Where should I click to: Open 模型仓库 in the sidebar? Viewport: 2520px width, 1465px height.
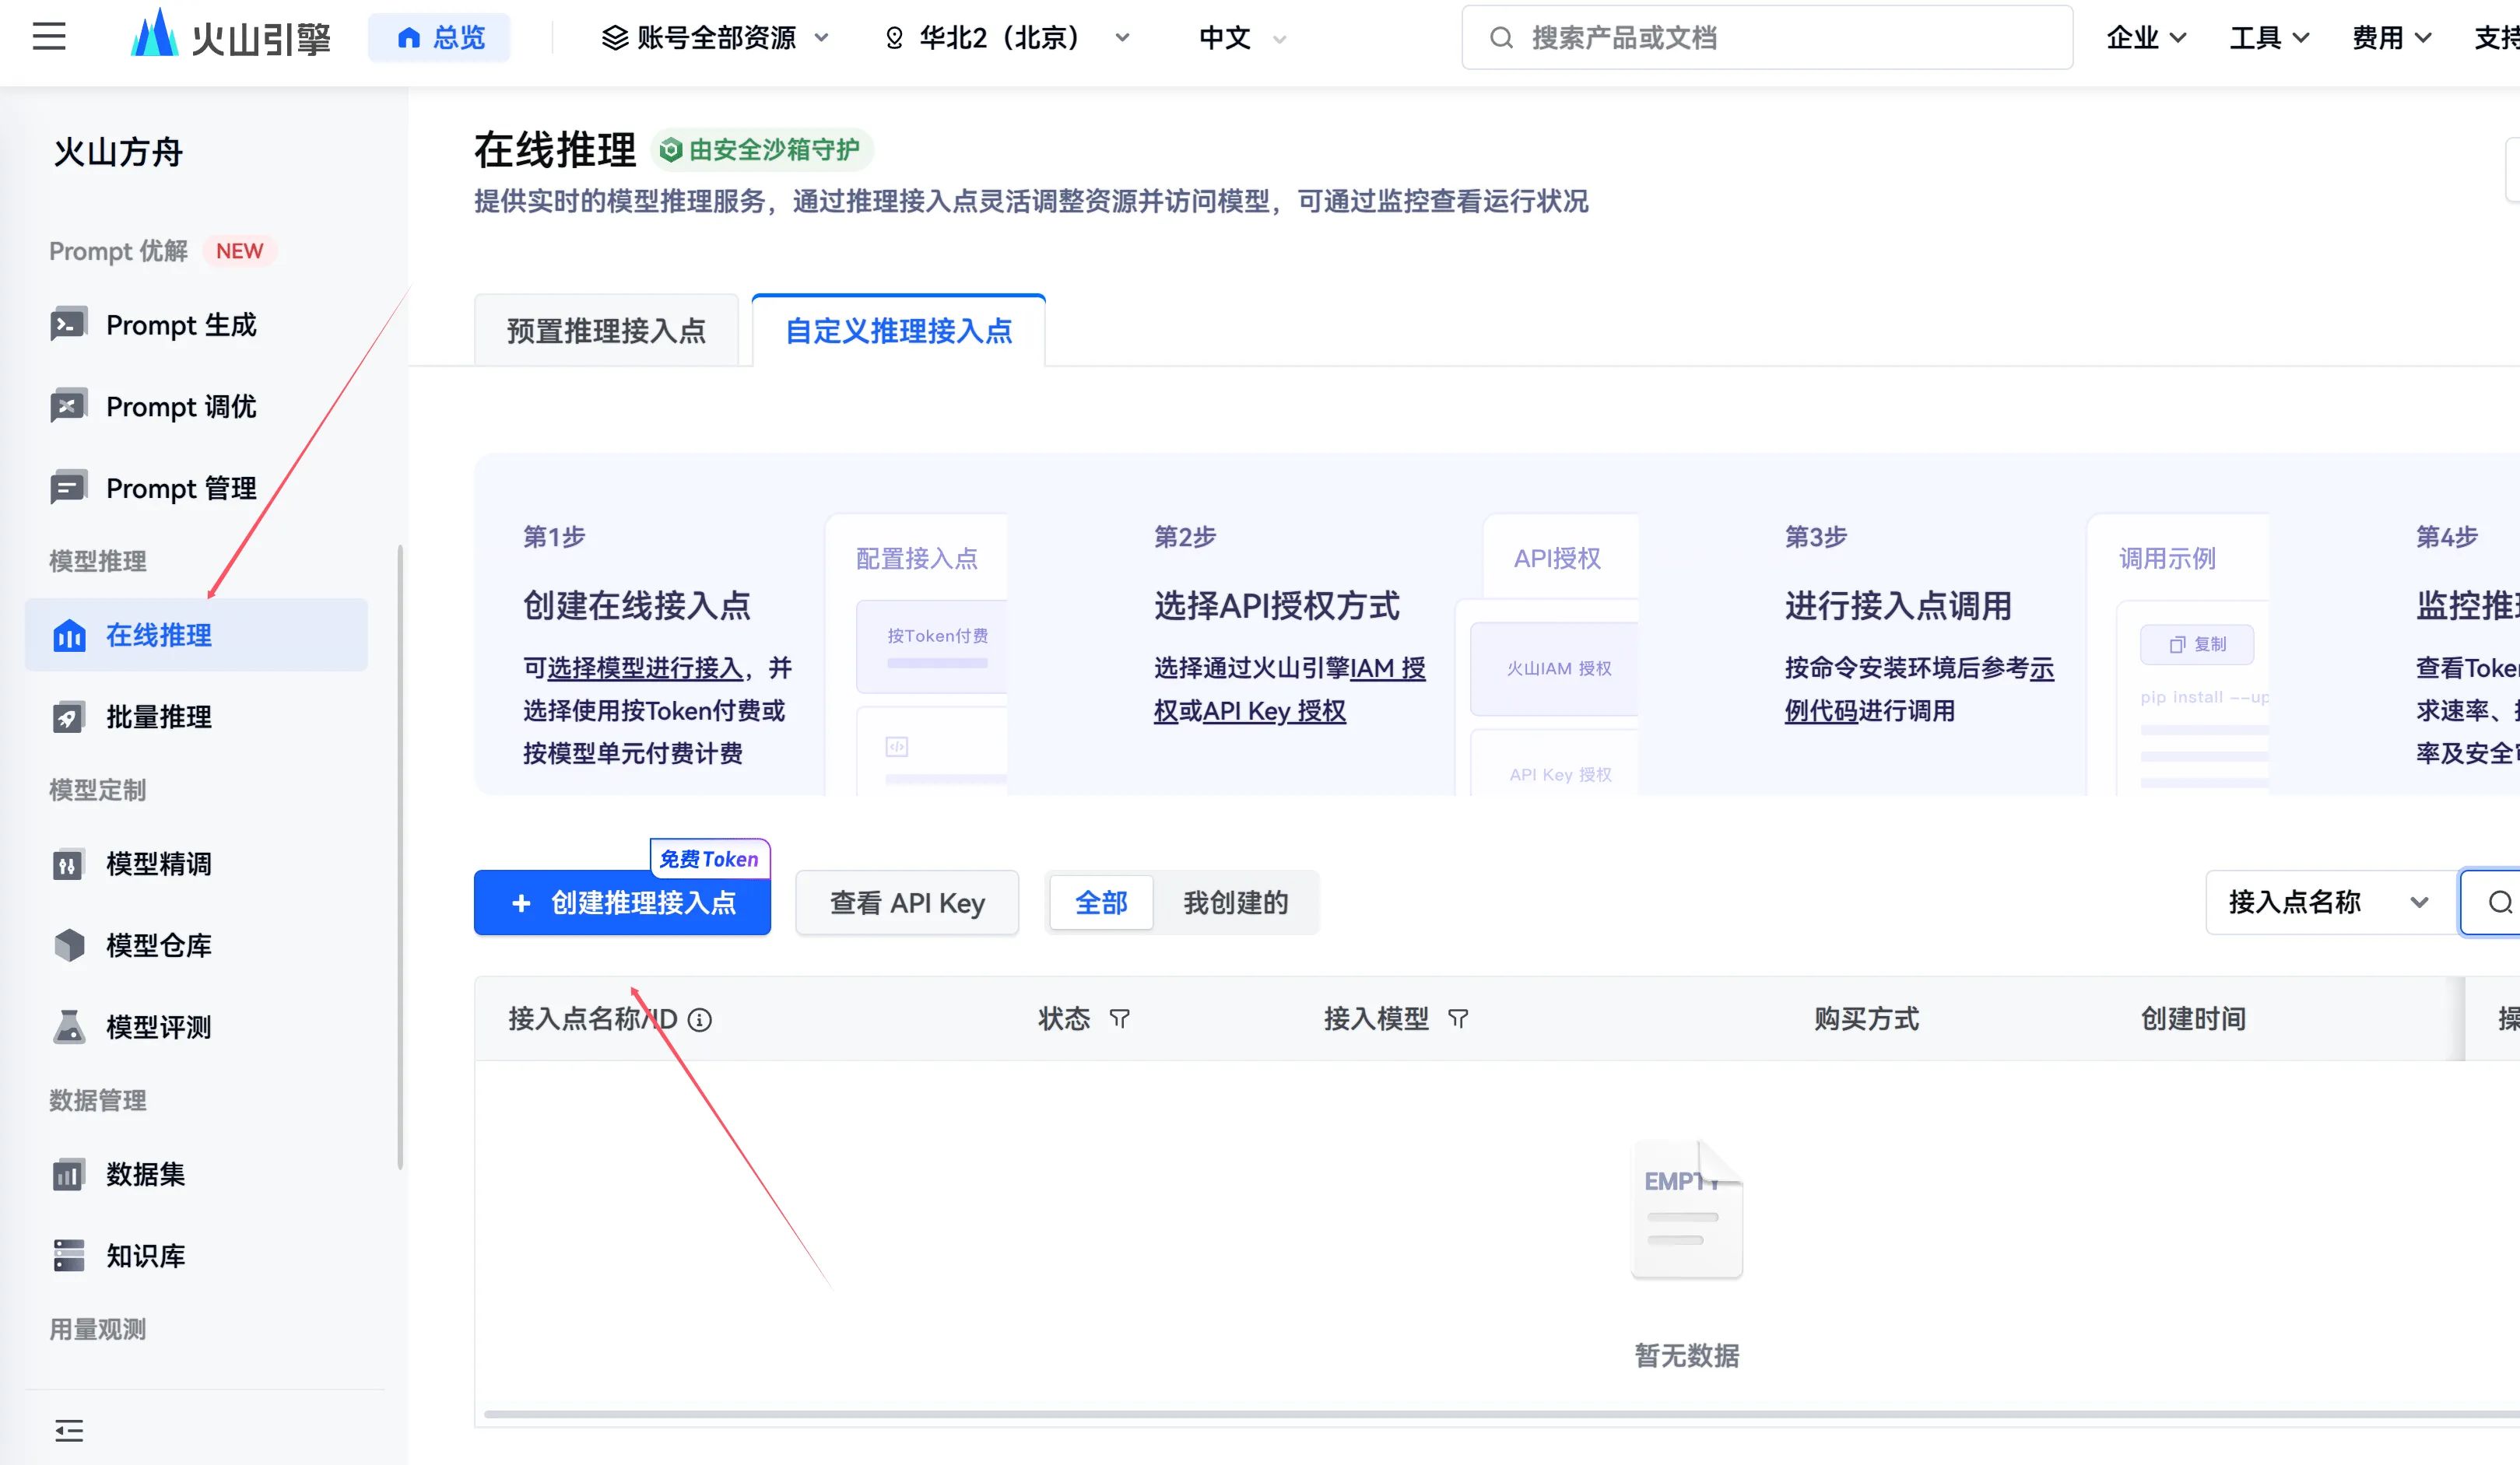[196, 945]
